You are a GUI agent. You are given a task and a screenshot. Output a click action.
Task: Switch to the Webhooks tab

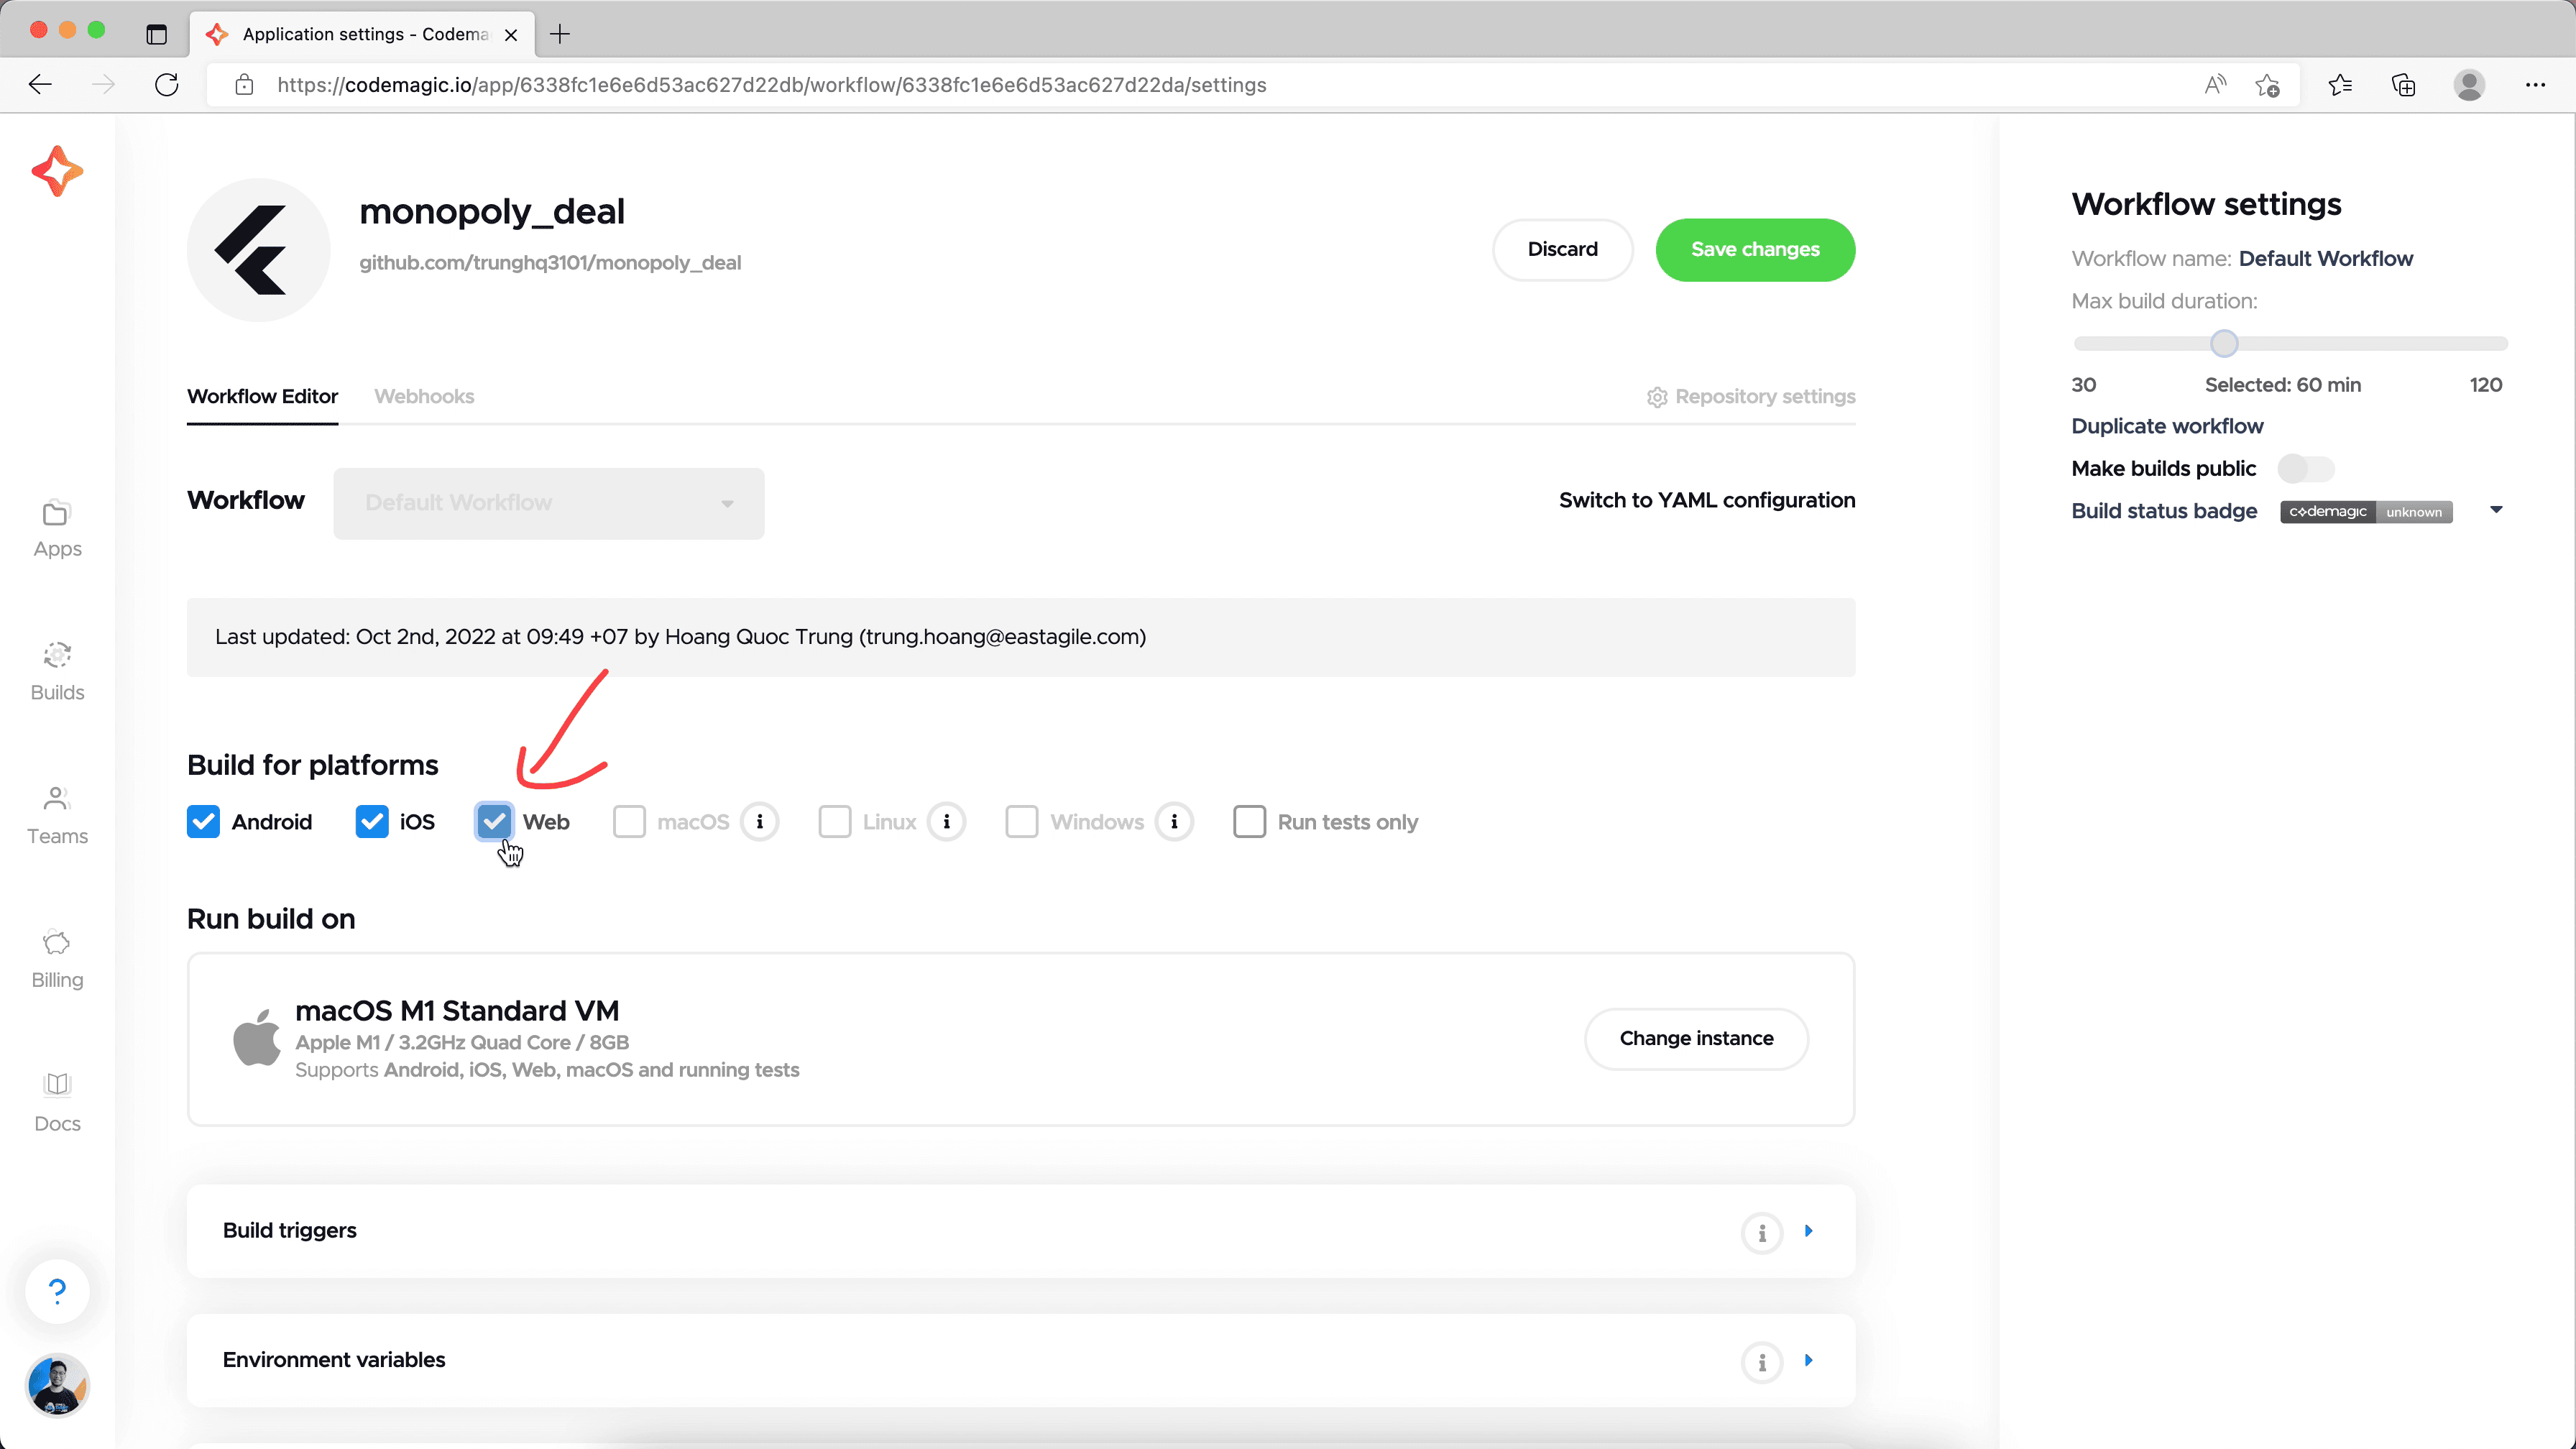click(424, 397)
